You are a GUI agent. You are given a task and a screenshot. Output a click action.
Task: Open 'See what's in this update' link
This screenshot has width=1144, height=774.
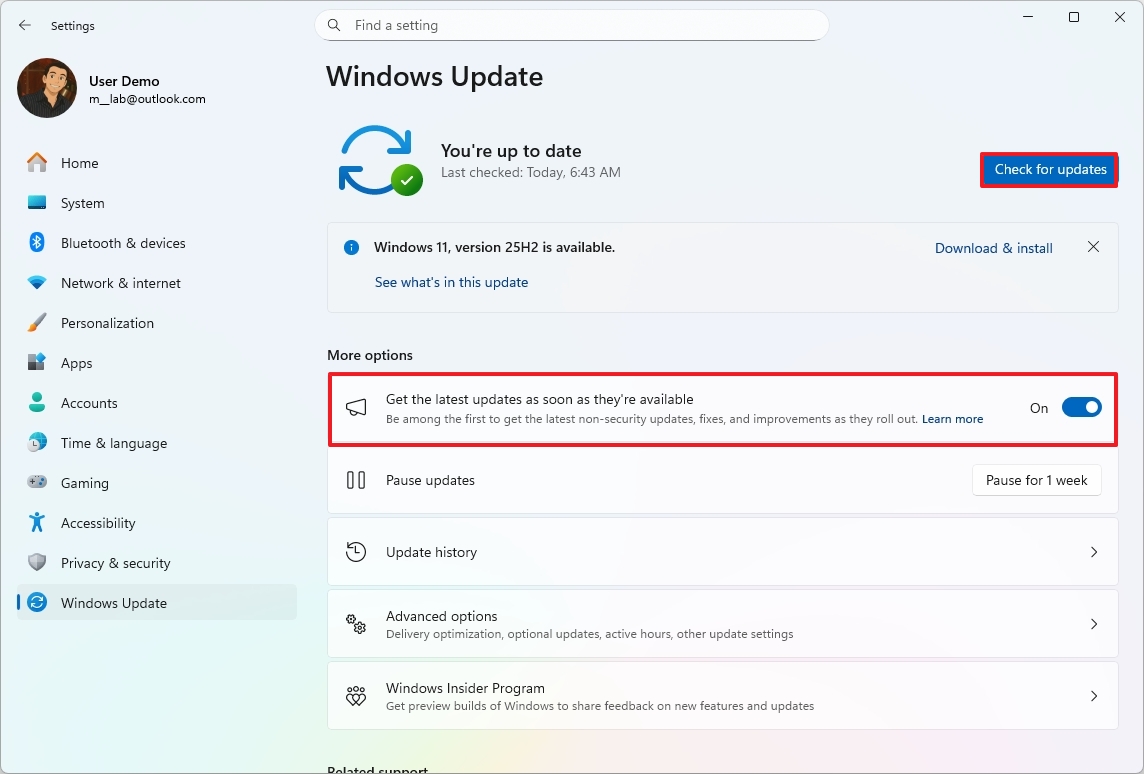[x=451, y=282]
